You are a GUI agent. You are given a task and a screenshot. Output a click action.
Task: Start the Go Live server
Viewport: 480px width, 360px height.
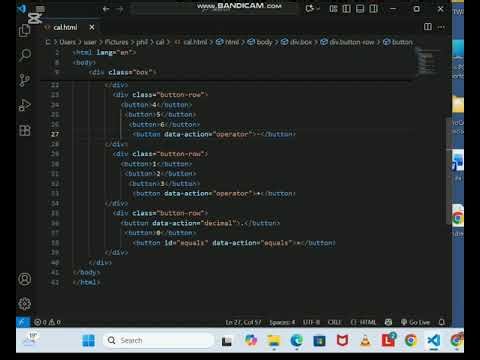pos(415,322)
